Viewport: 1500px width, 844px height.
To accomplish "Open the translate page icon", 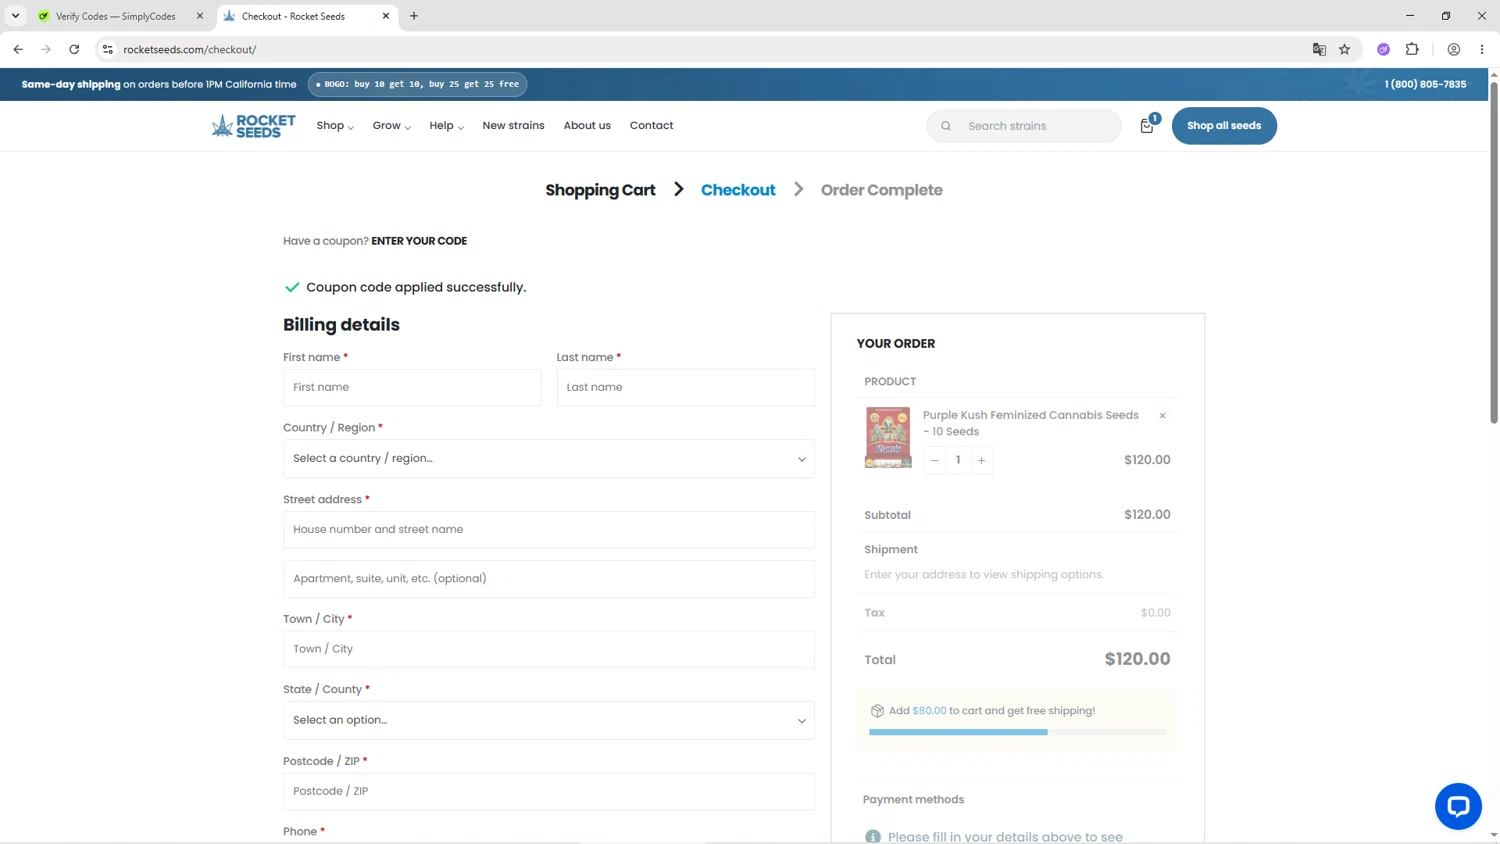I will coord(1319,49).
